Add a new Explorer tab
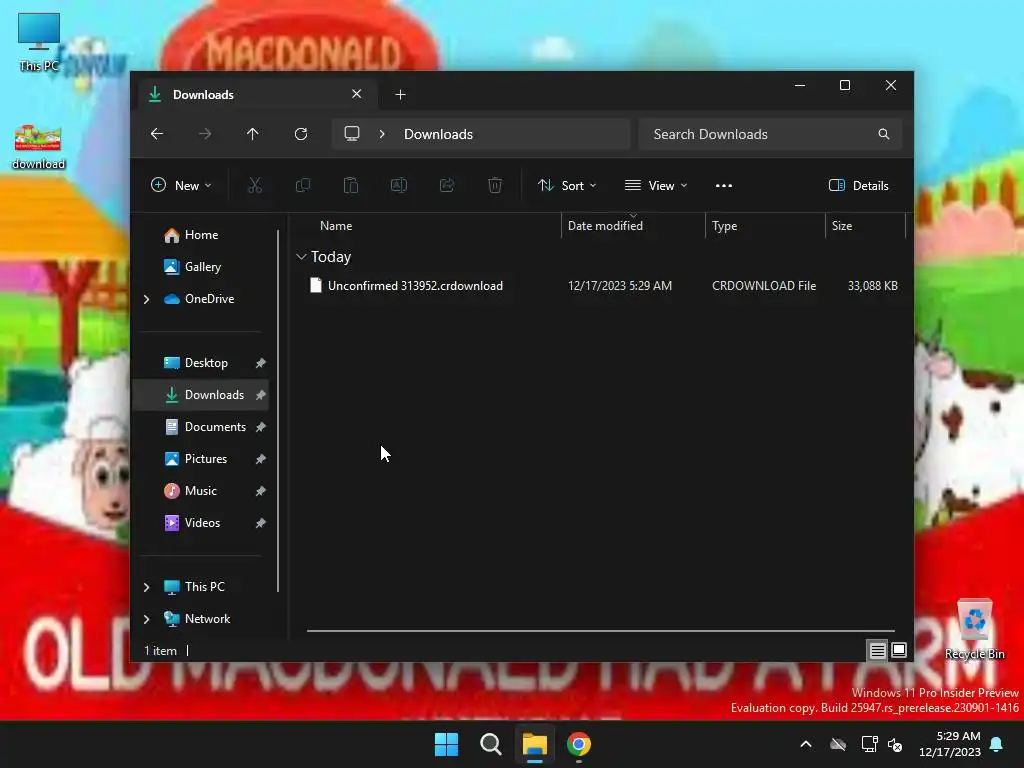The width and height of the screenshot is (1024, 768). (400, 95)
